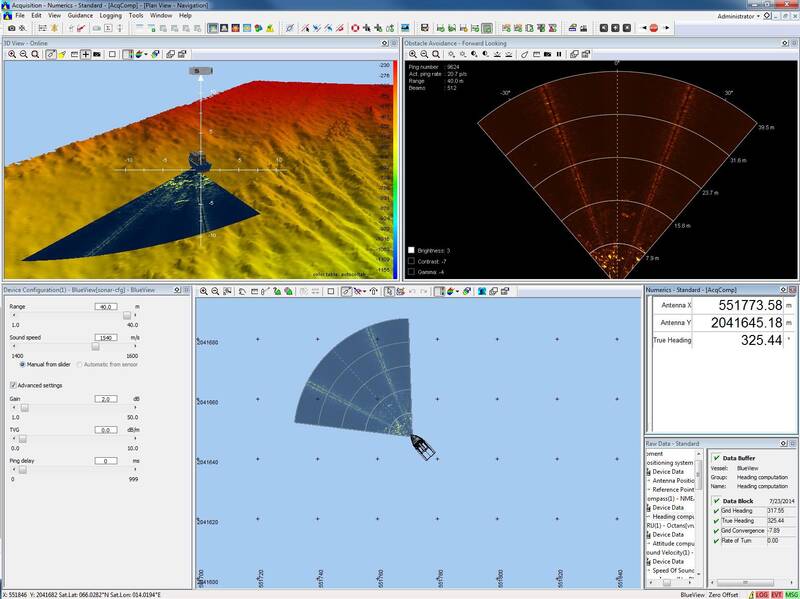Screen dimensions: 800x599
Task: Click the red stop icon in top toolbar
Action: click(x=654, y=28)
